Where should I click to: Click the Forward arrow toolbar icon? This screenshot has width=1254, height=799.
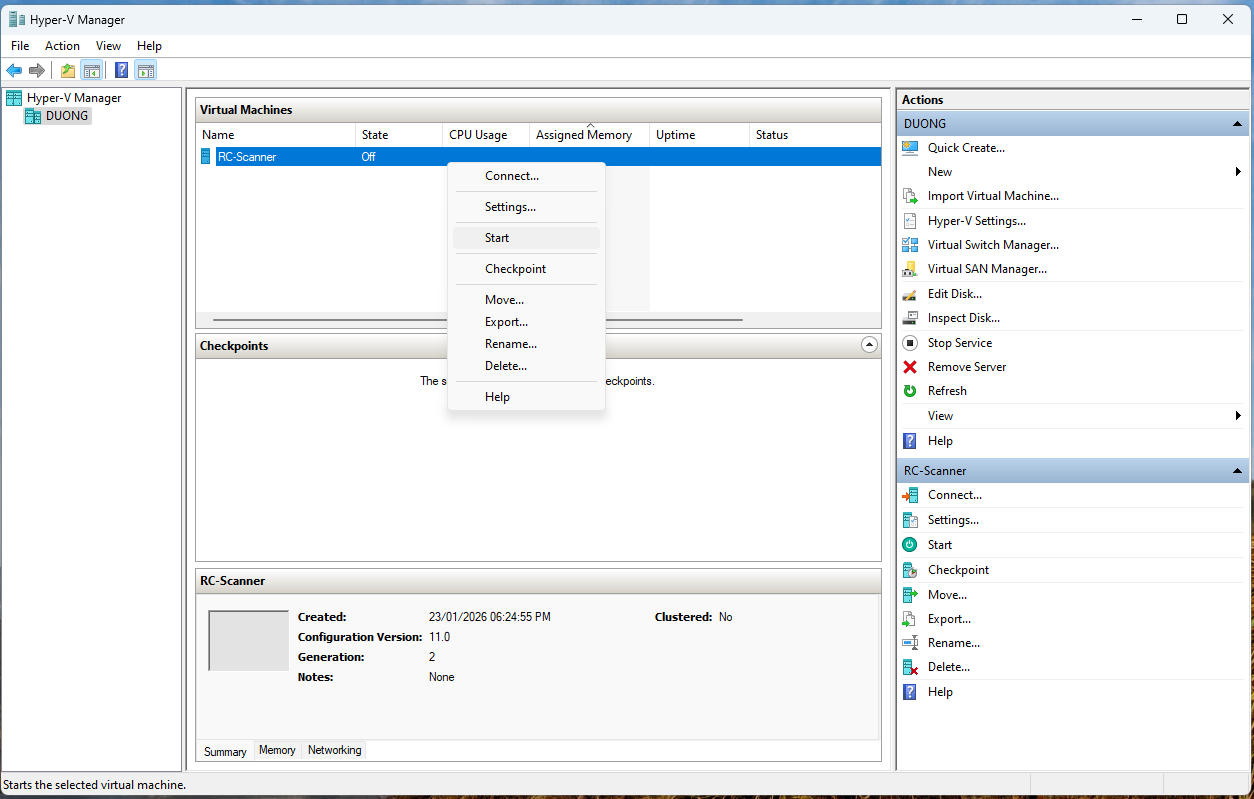(x=37, y=70)
